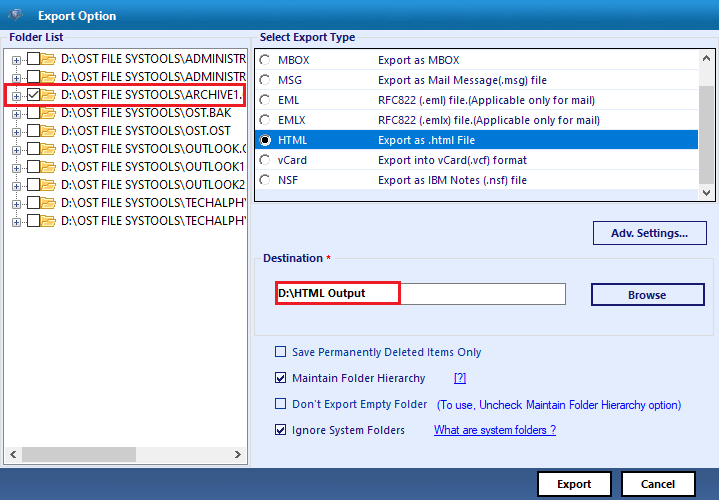719x500 pixels.
Task: Check the first ADMINISTR folder checkbox
Action: tap(33, 59)
